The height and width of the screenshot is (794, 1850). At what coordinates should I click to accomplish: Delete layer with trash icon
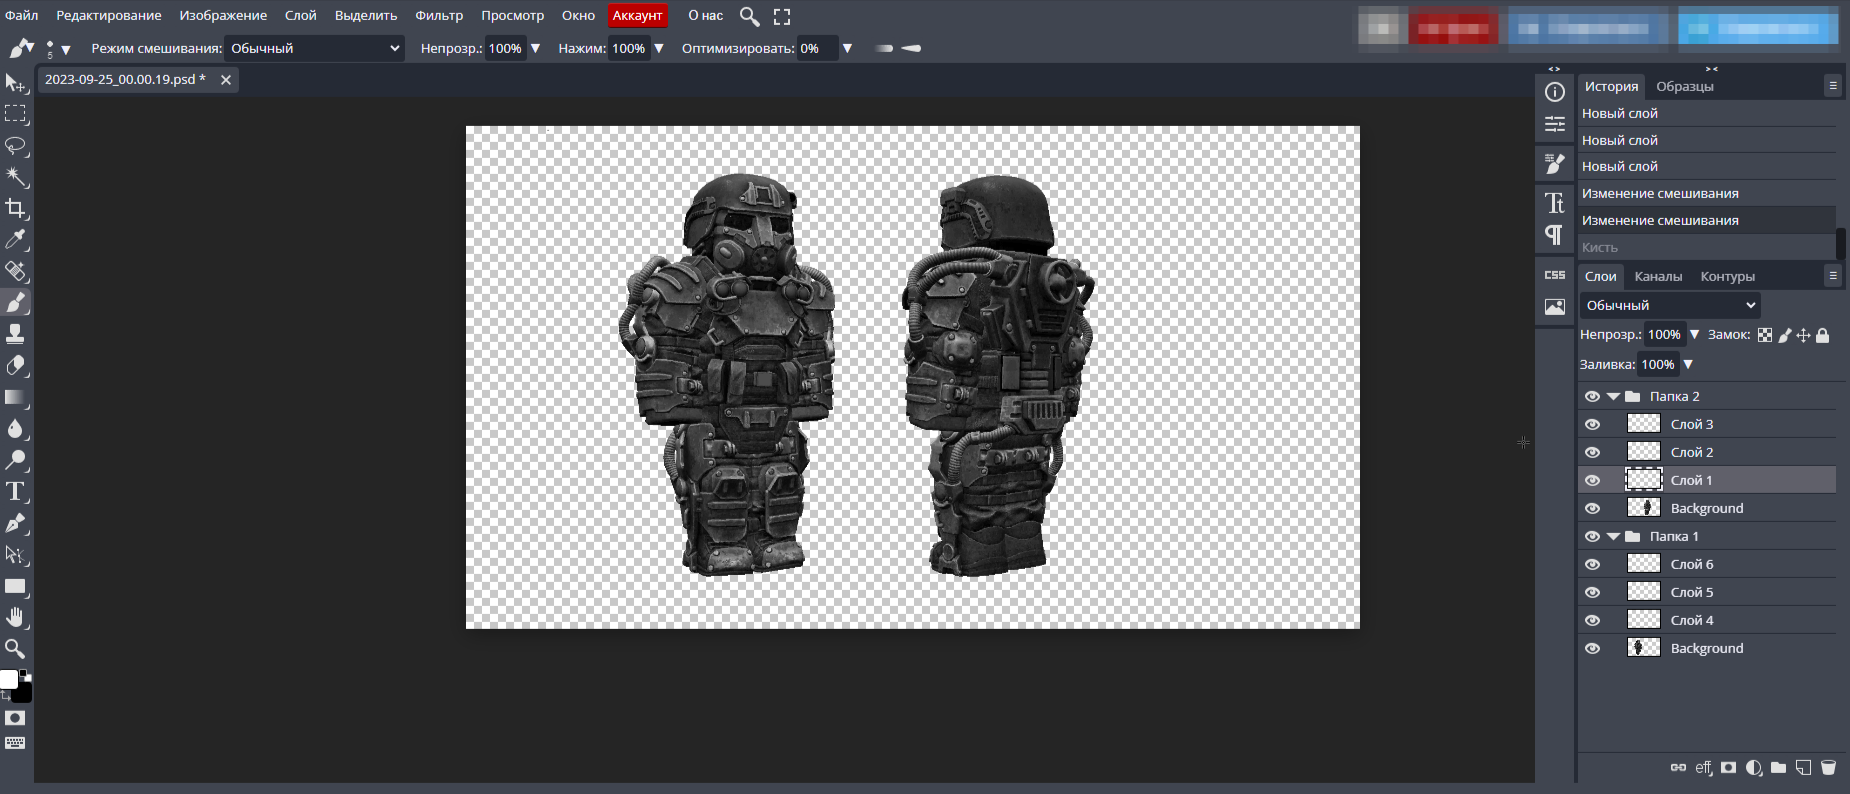(1828, 767)
